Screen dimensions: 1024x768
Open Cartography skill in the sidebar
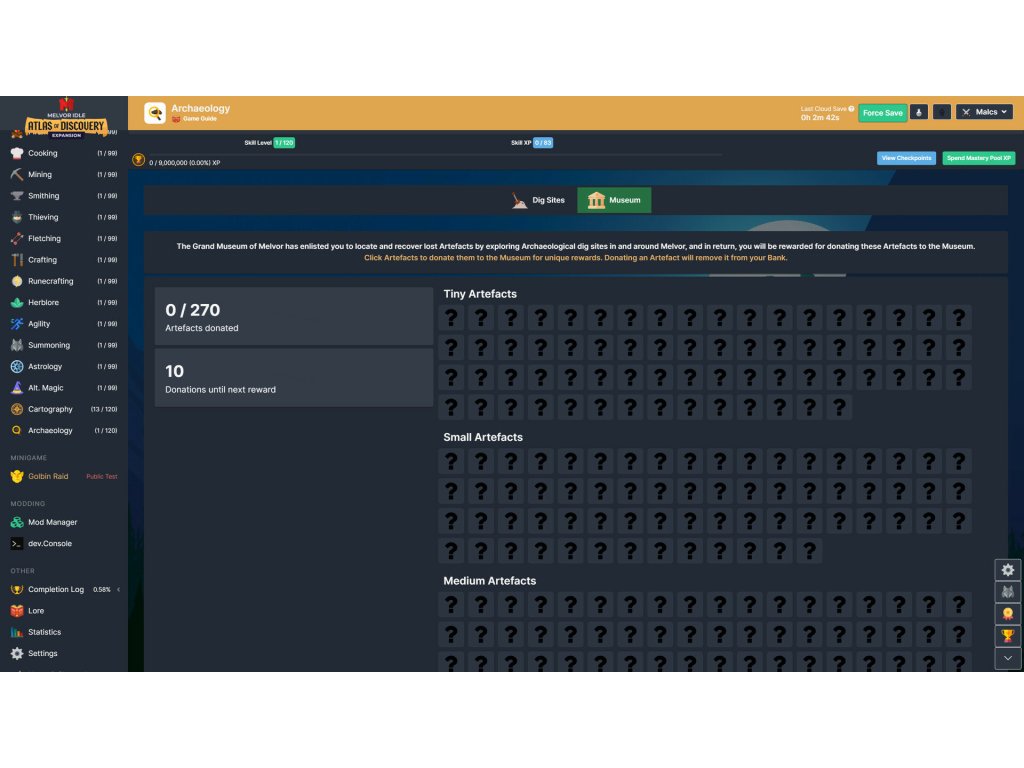point(50,409)
